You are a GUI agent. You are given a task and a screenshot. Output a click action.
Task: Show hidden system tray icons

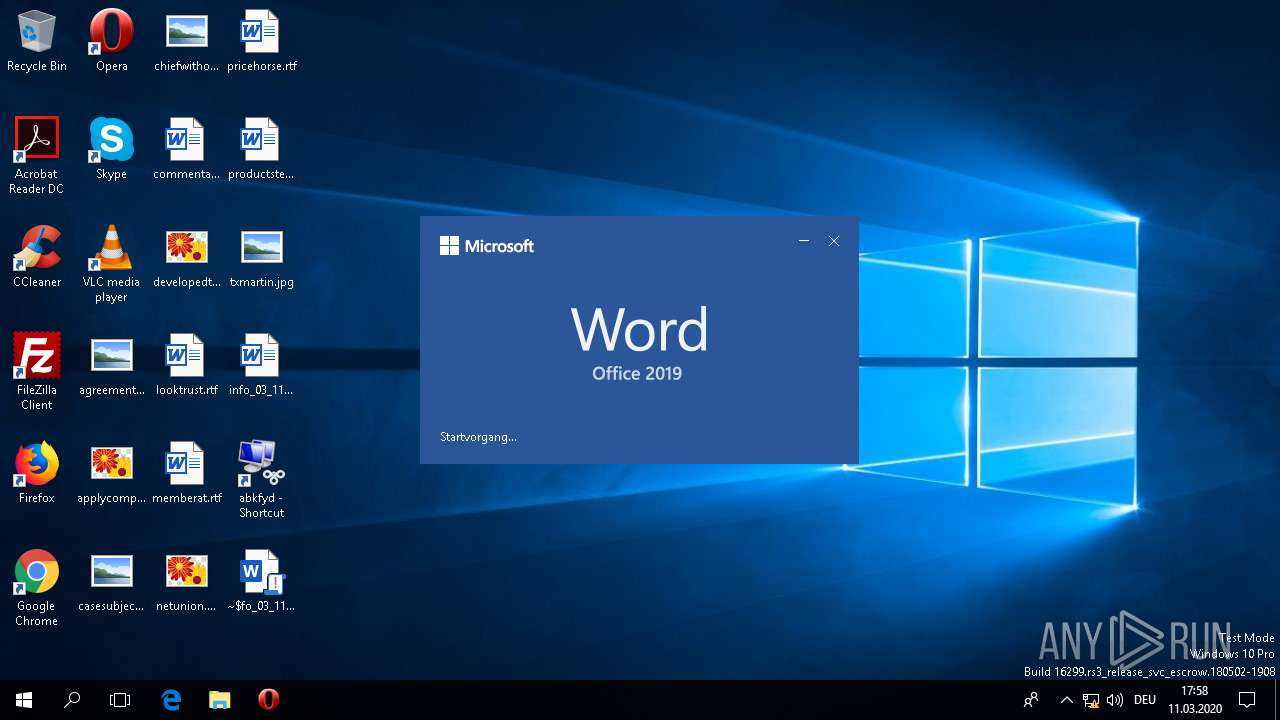(1066, 700)
